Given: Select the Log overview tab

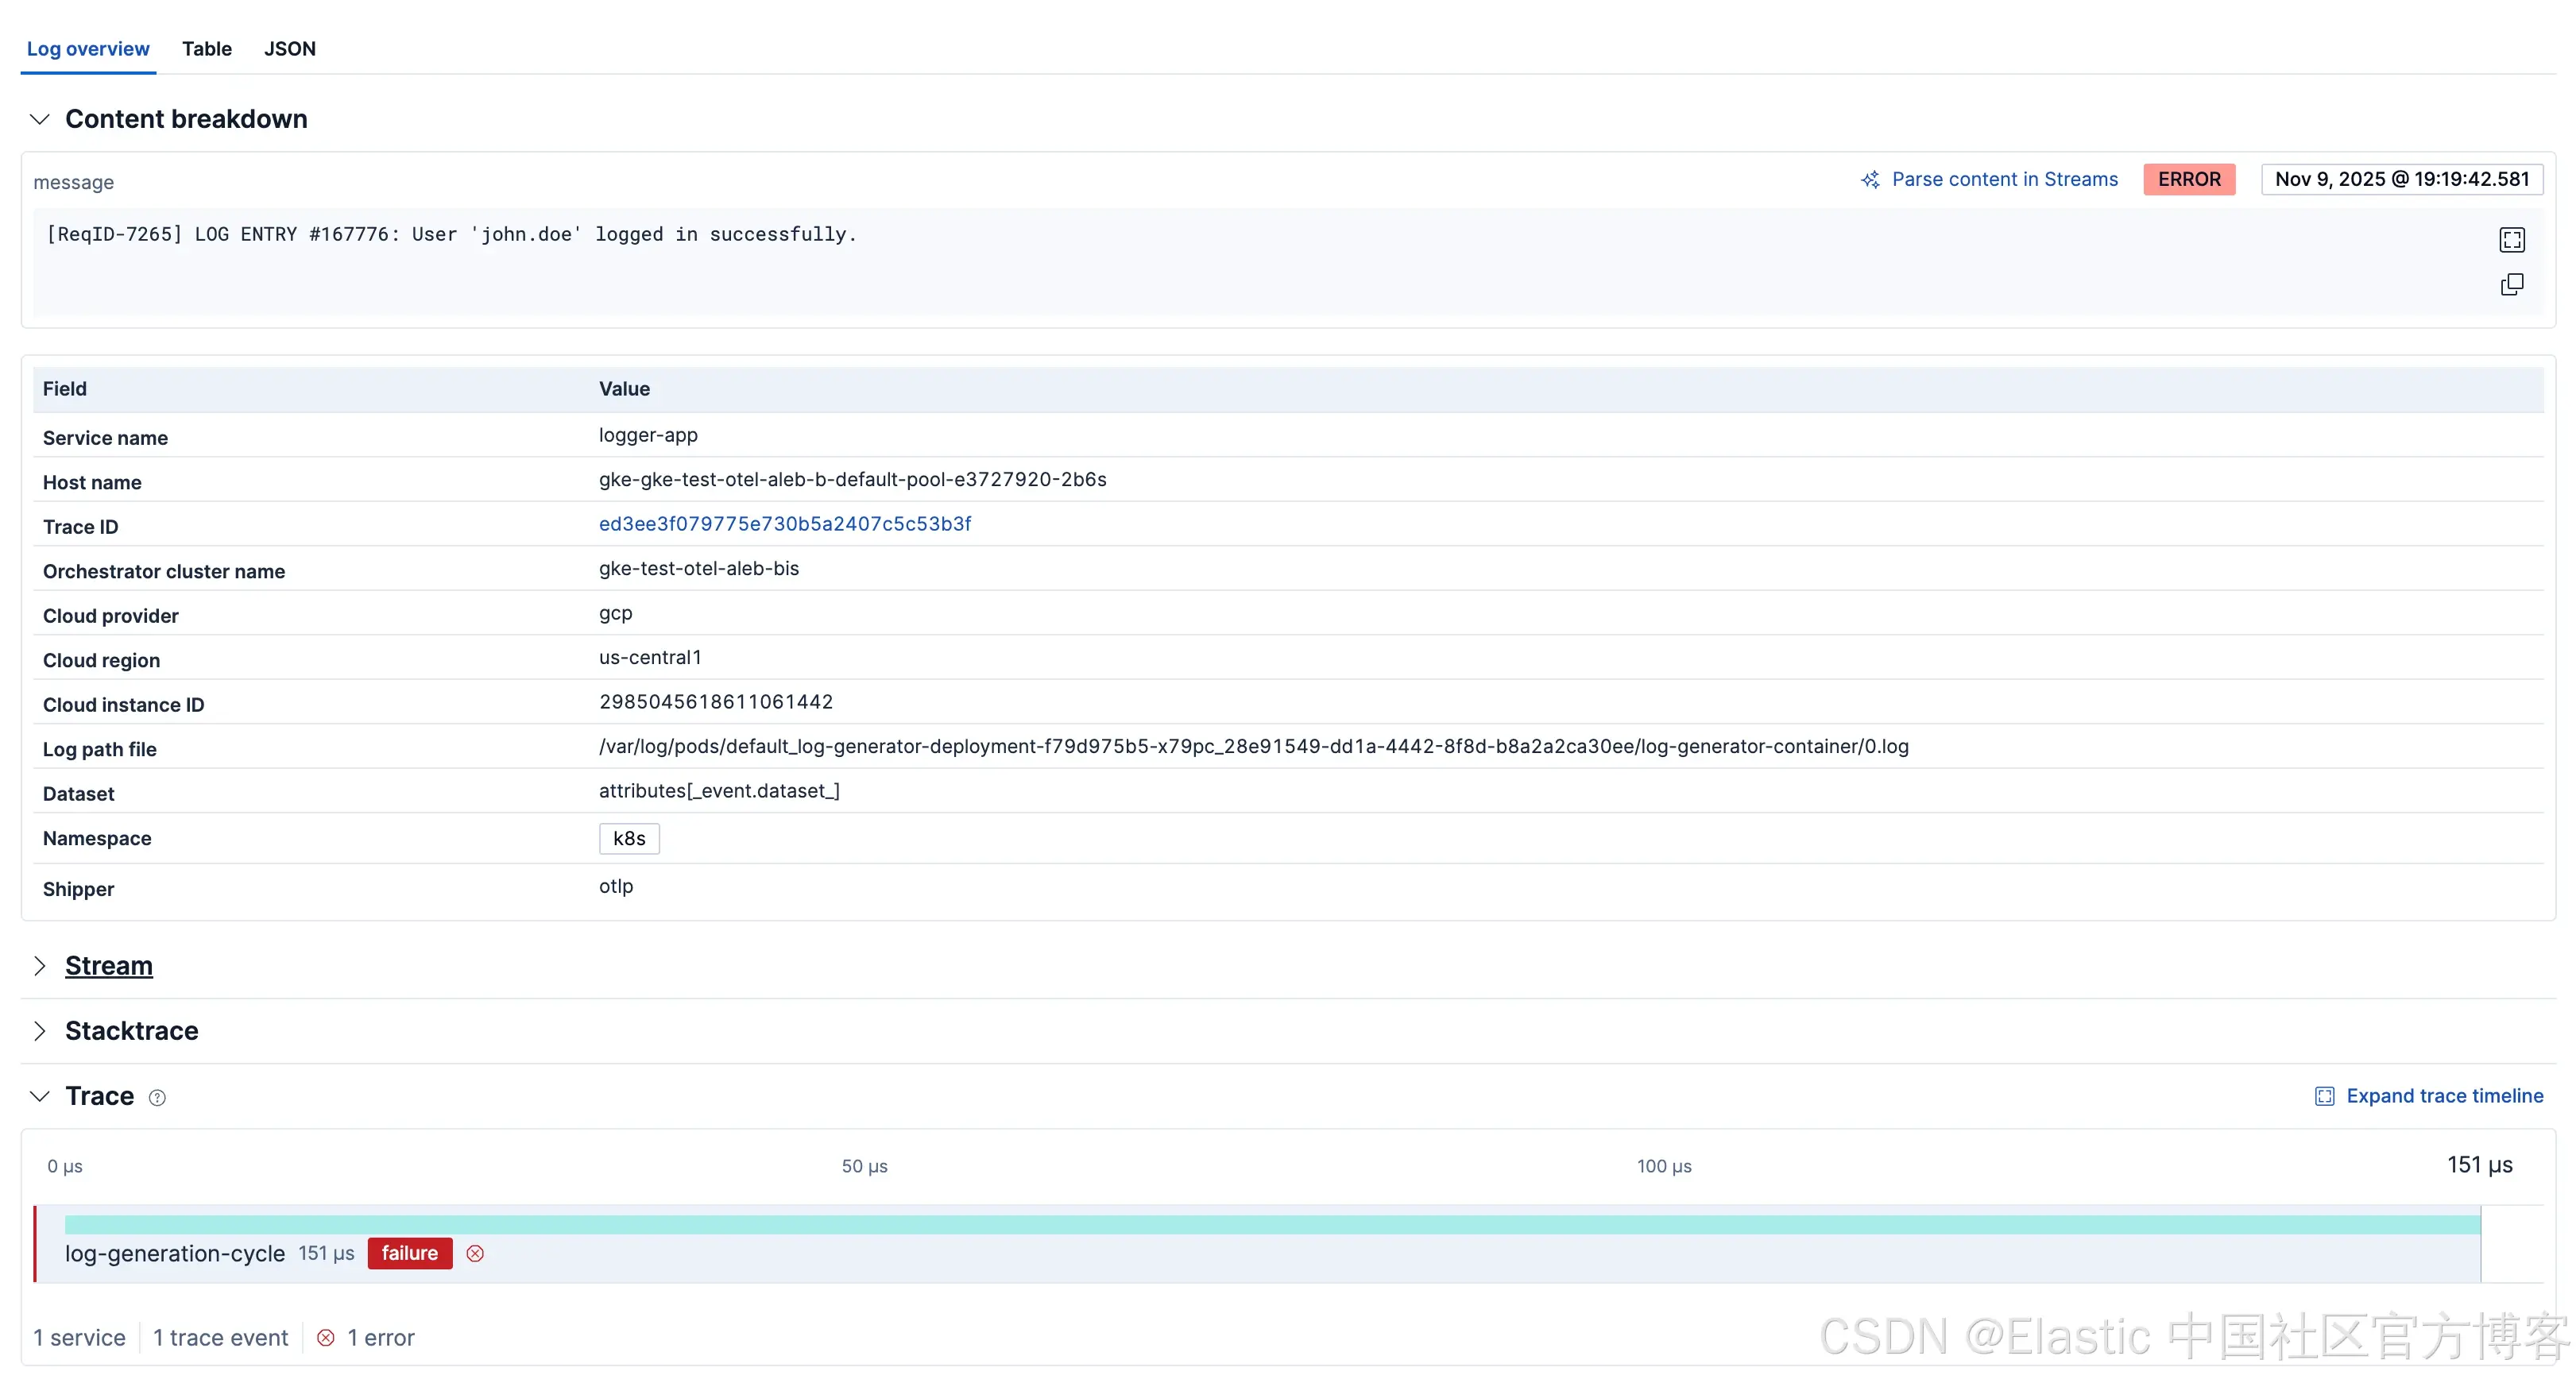Looking at the screenshot, I should [x=88, y=49].
